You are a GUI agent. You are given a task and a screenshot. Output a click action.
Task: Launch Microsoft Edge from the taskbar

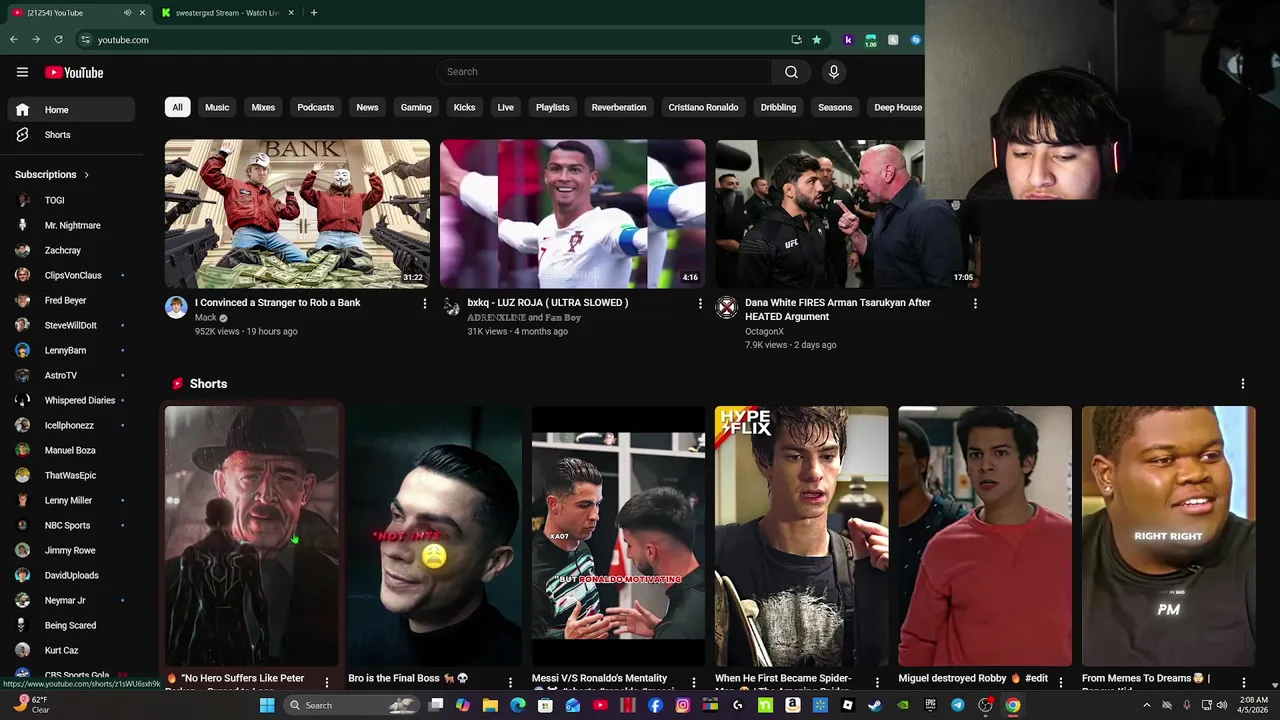(x=517, y=705)
